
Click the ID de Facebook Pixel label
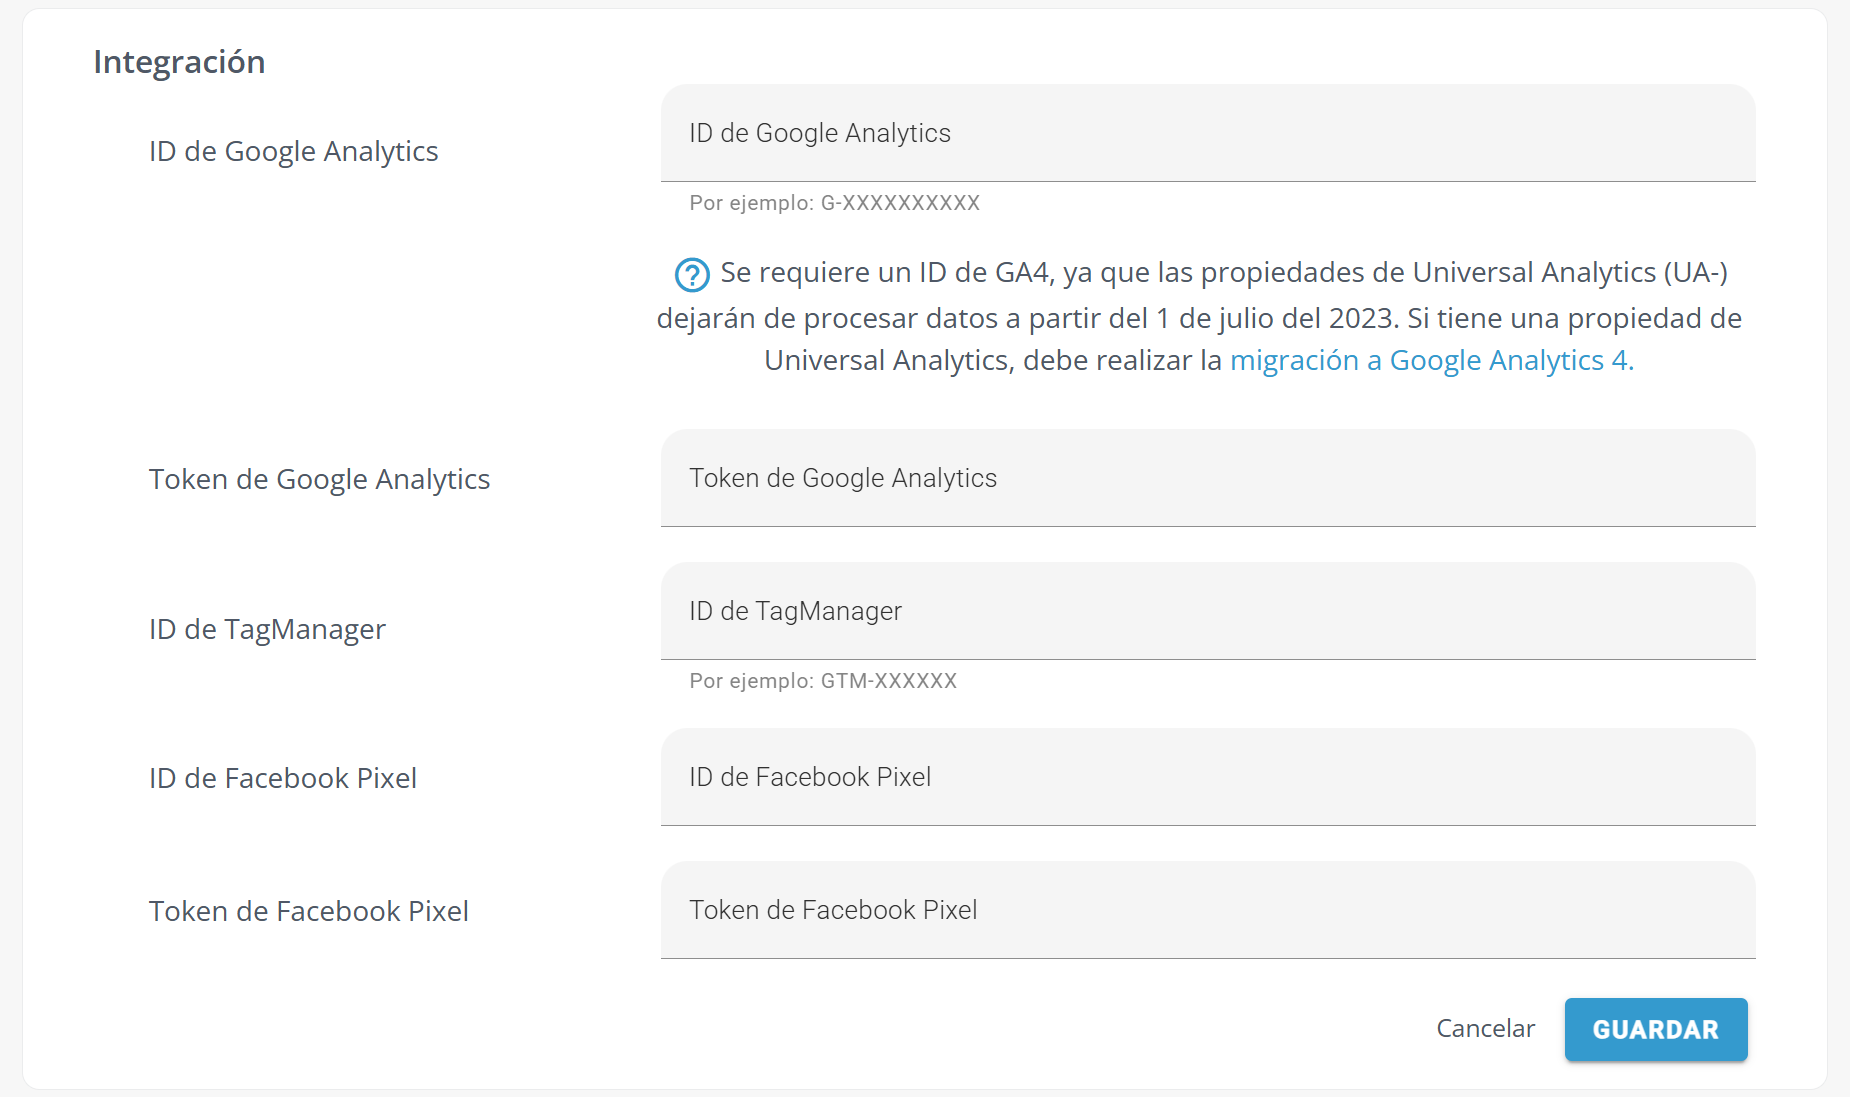283,778
